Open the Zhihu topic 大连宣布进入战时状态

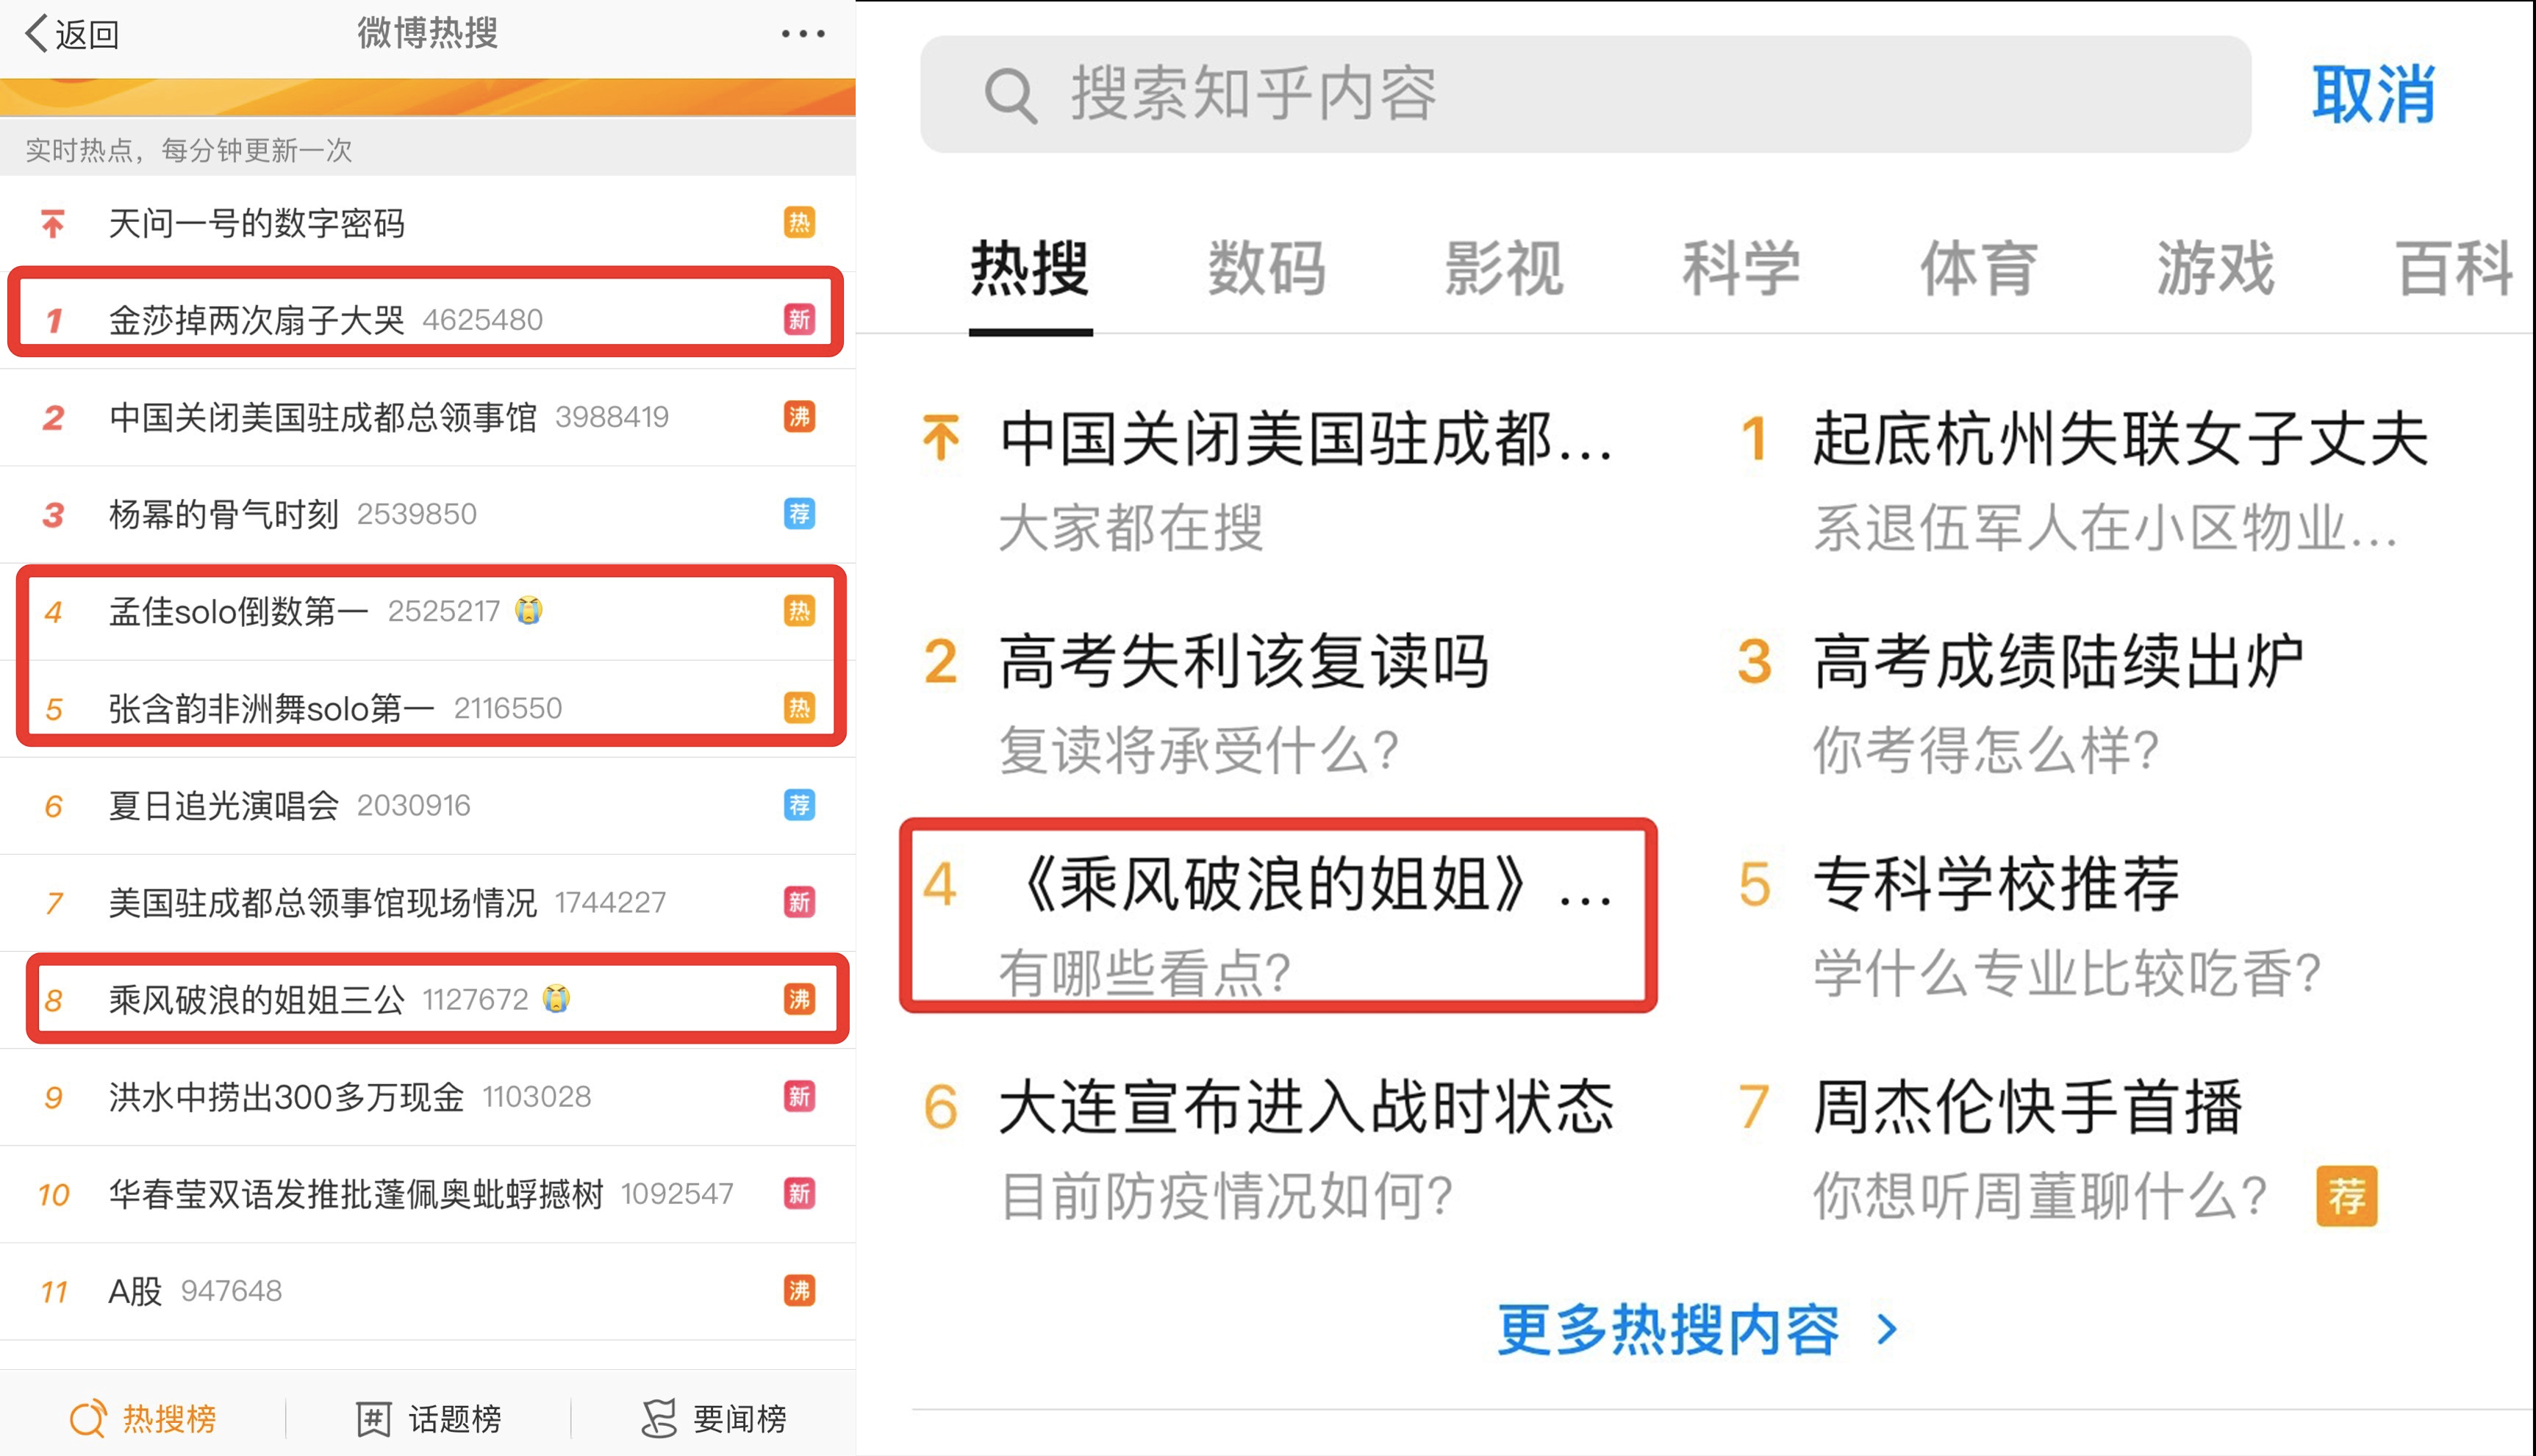pyautogui.click(x=1305, y=1108)
